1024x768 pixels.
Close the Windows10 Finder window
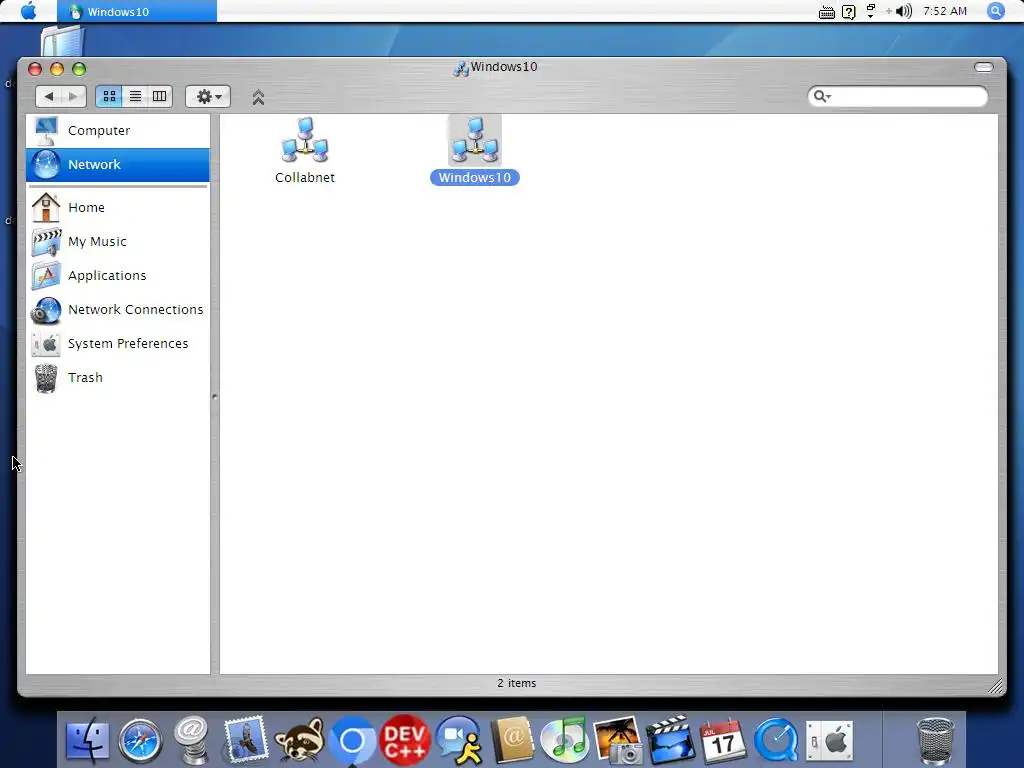click(35, 69)
